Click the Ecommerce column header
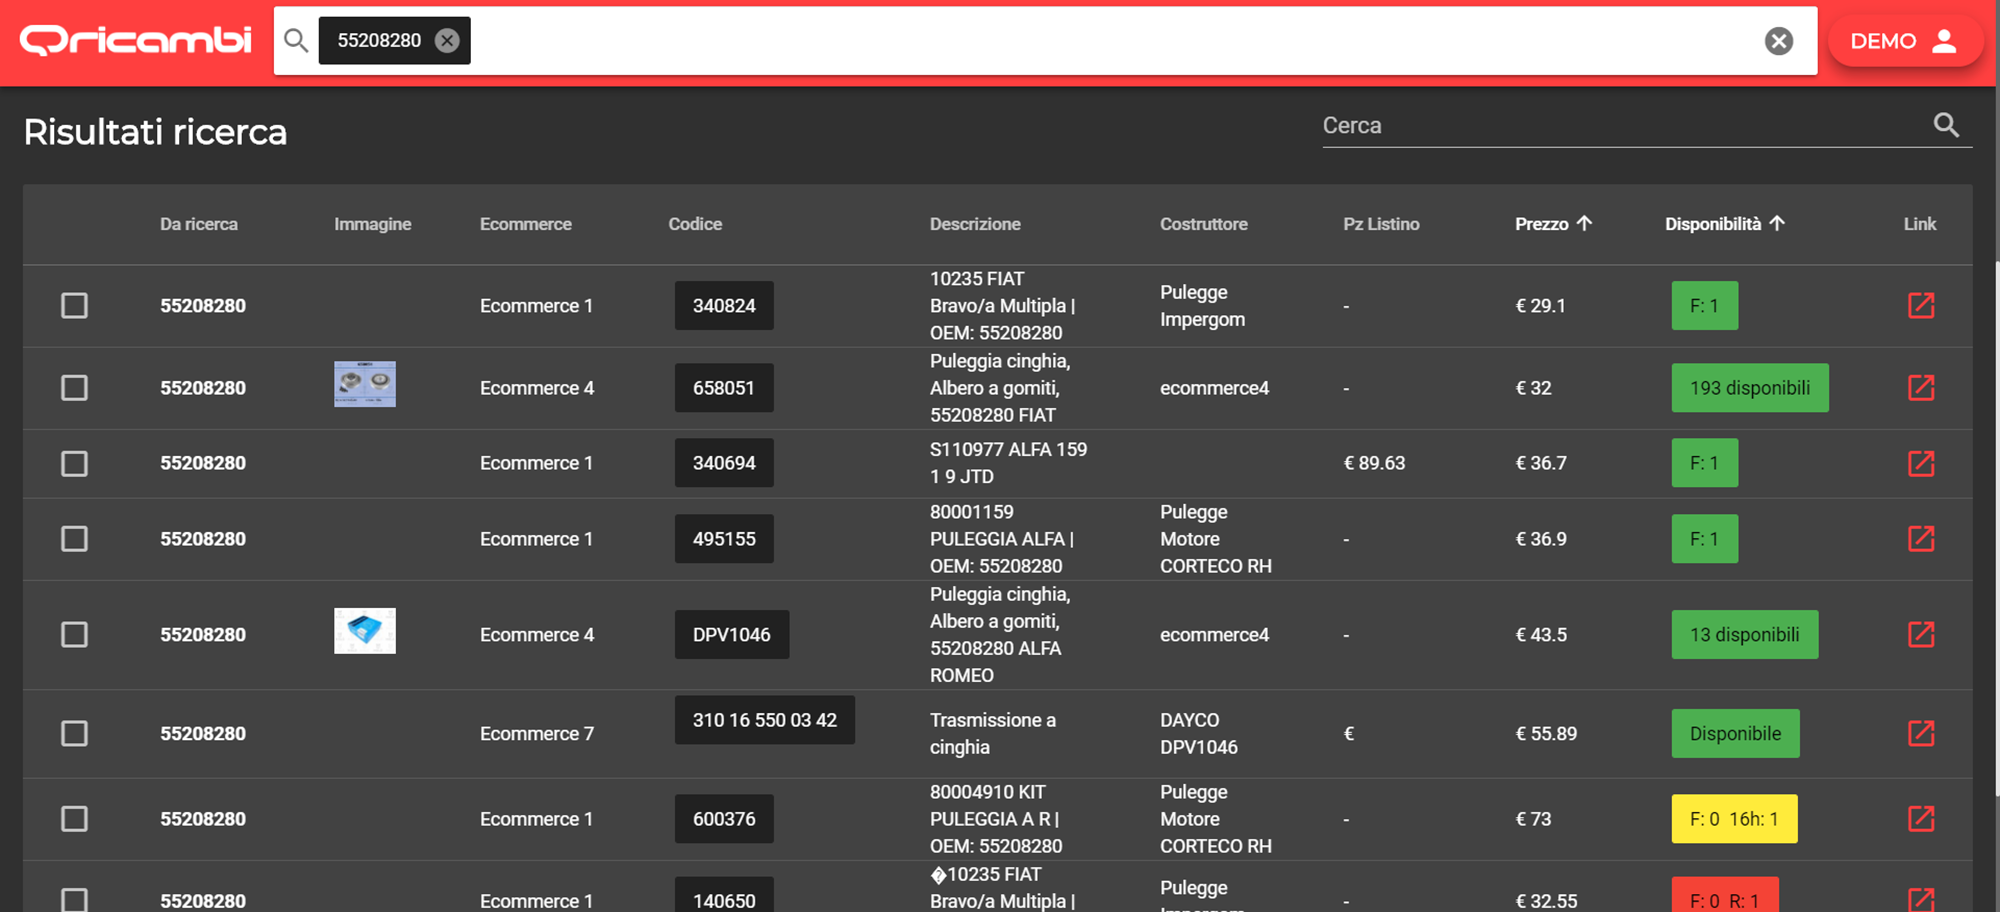Image resolution: width=2000 pixels, height=912 pixels. pos(525,224)
